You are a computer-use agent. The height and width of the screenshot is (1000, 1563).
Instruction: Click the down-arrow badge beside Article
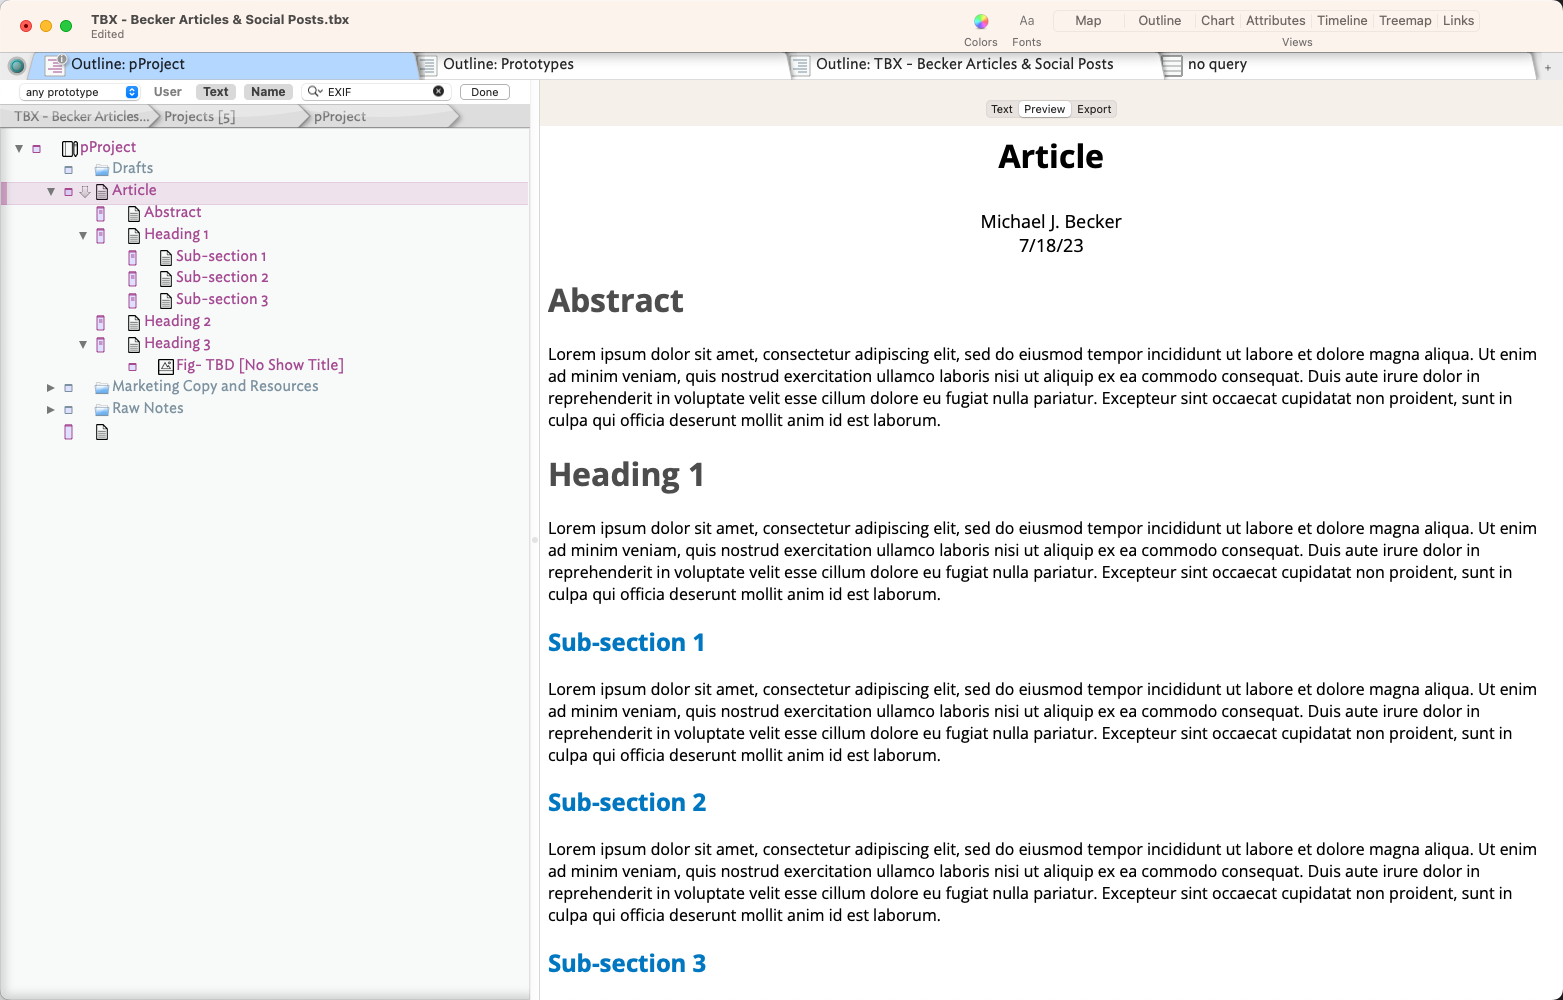point(85,191)
